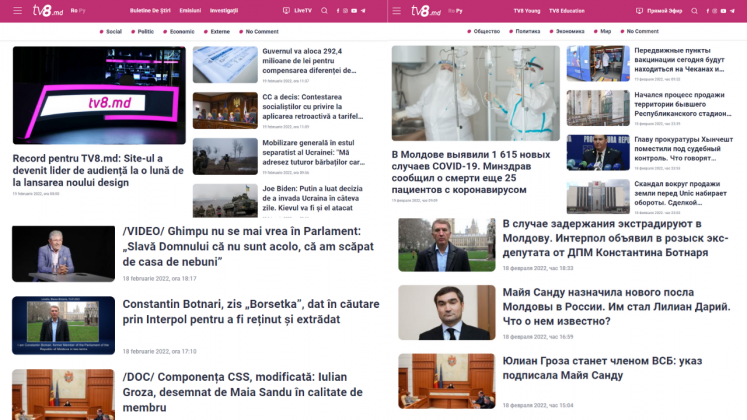Viewport: 747px width, 420px height.
Task: Click thumbnail beside 'Guvernul va aloca'
Action: pyautogui.click(x=225, y=64)
